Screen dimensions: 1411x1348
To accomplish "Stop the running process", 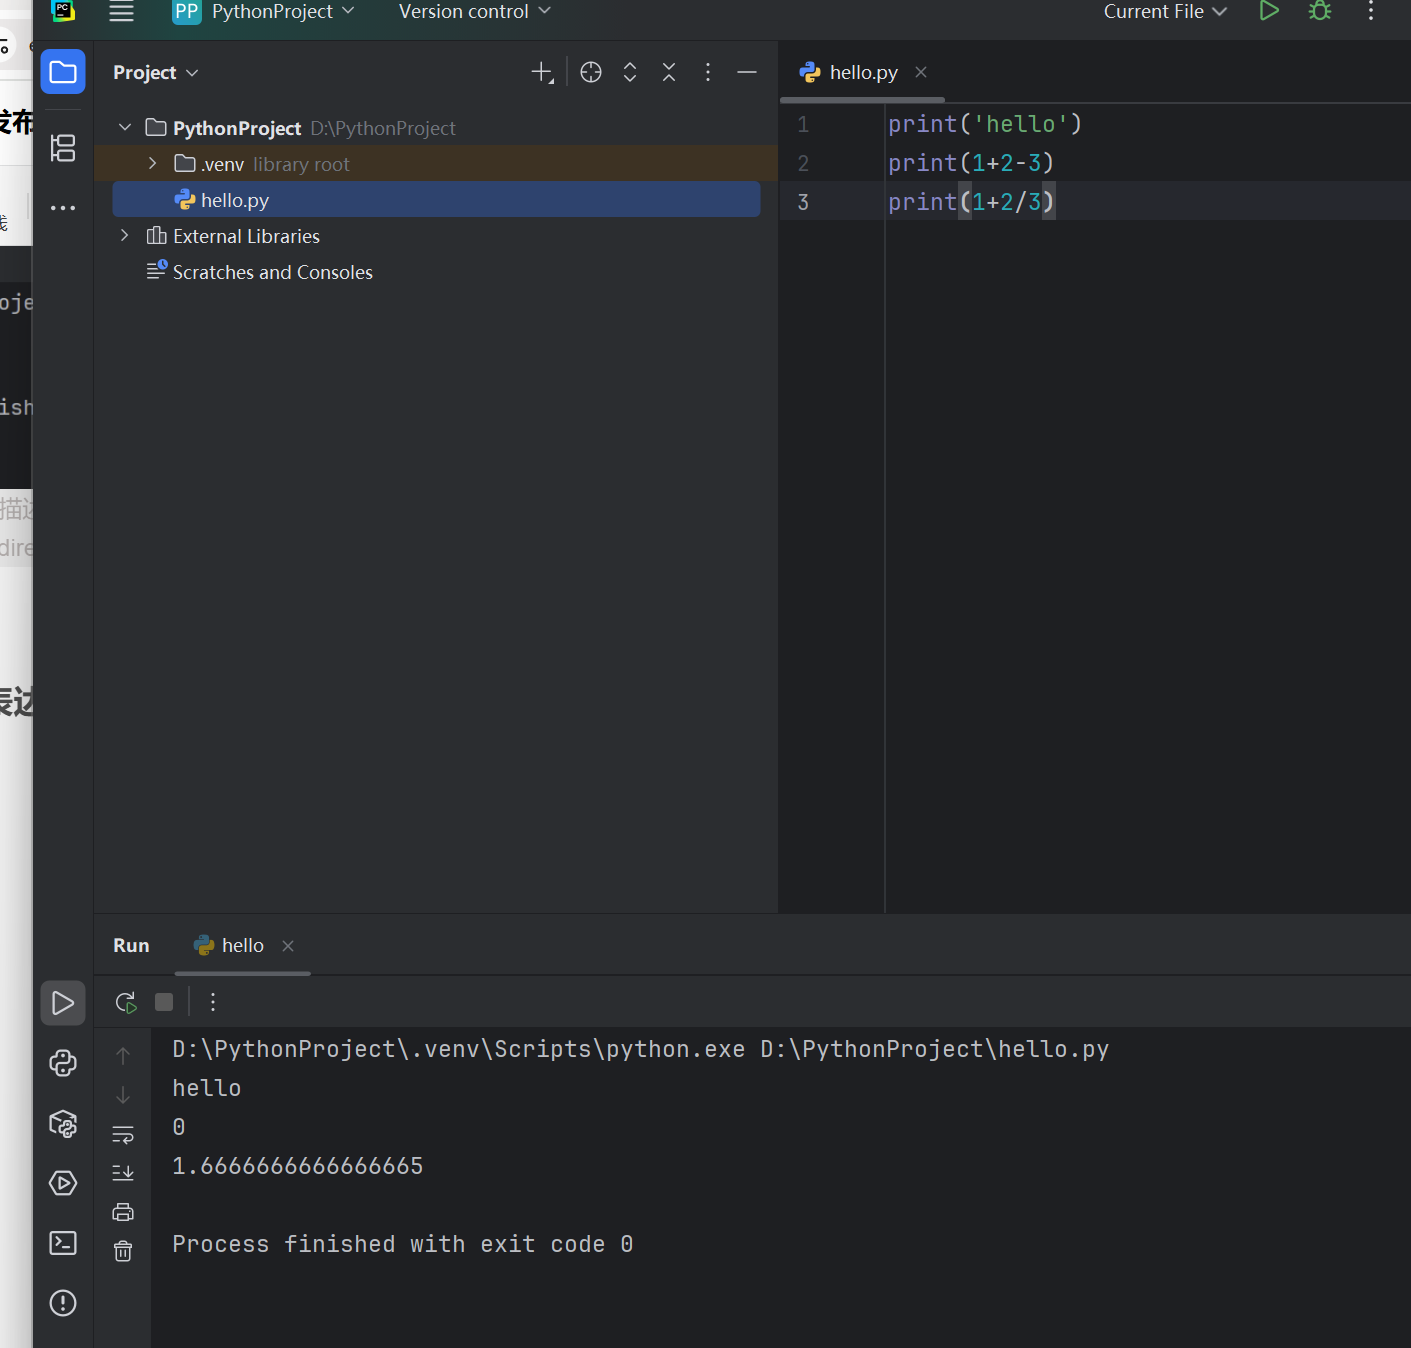I will 164,1002.
